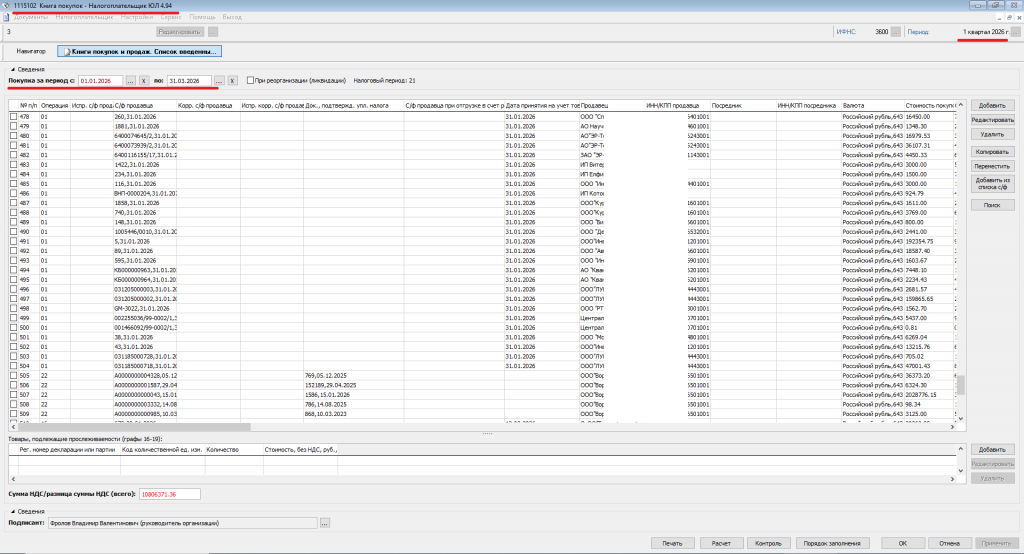Image resolution: width=1024 pixels, height=554 pixels.
Task: Click the horizontal scrollbar thumb of purchases table
Action: point(135,427)
